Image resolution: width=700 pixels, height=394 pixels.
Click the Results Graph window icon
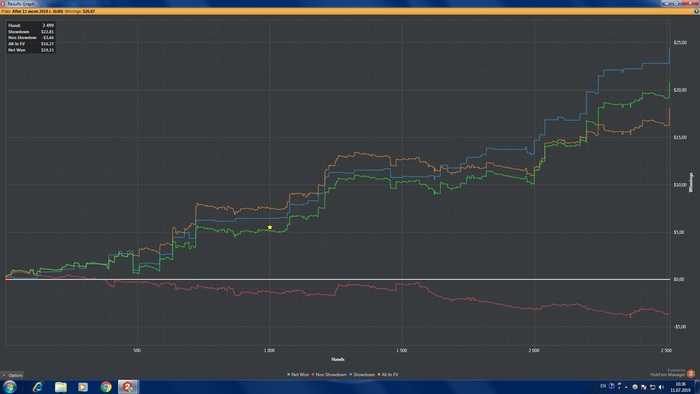[x=3, y=4]
